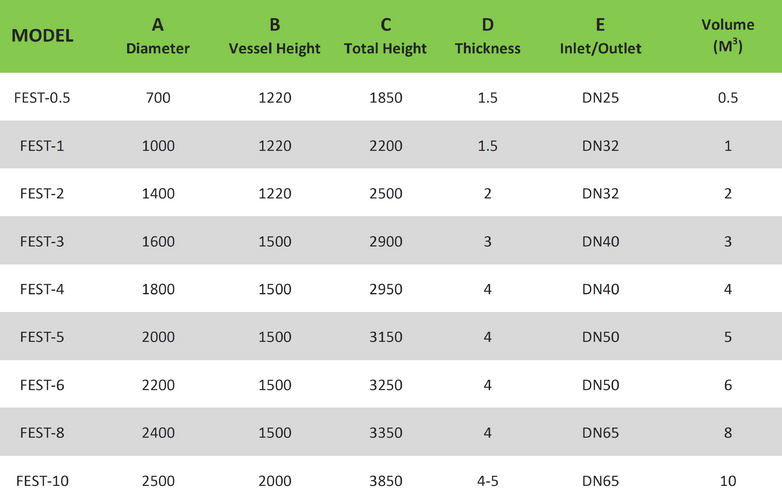This screenshot has height=496, width=782.
Task: Select the 700 diameter value
Action: (158, 98)
